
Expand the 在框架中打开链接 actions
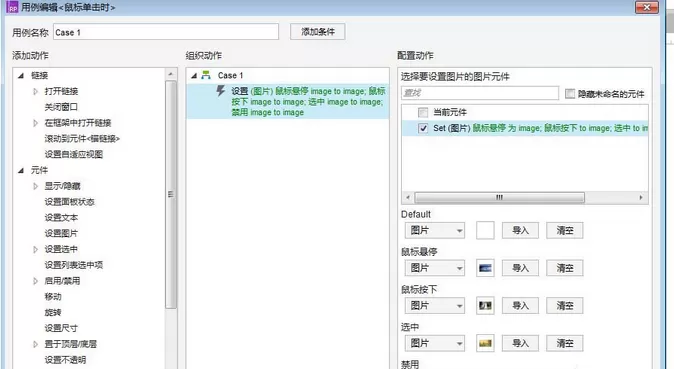(x=36, y=123)
